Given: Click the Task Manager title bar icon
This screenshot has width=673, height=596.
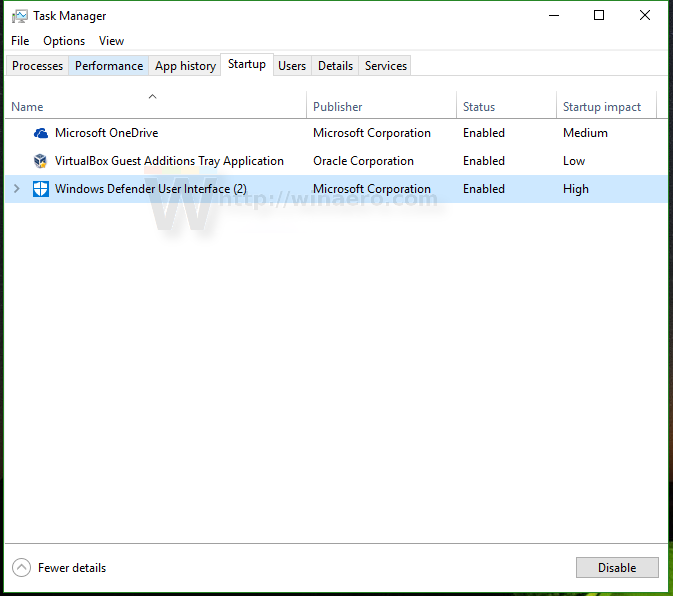Looking at the screenshot, I should 20,16.
